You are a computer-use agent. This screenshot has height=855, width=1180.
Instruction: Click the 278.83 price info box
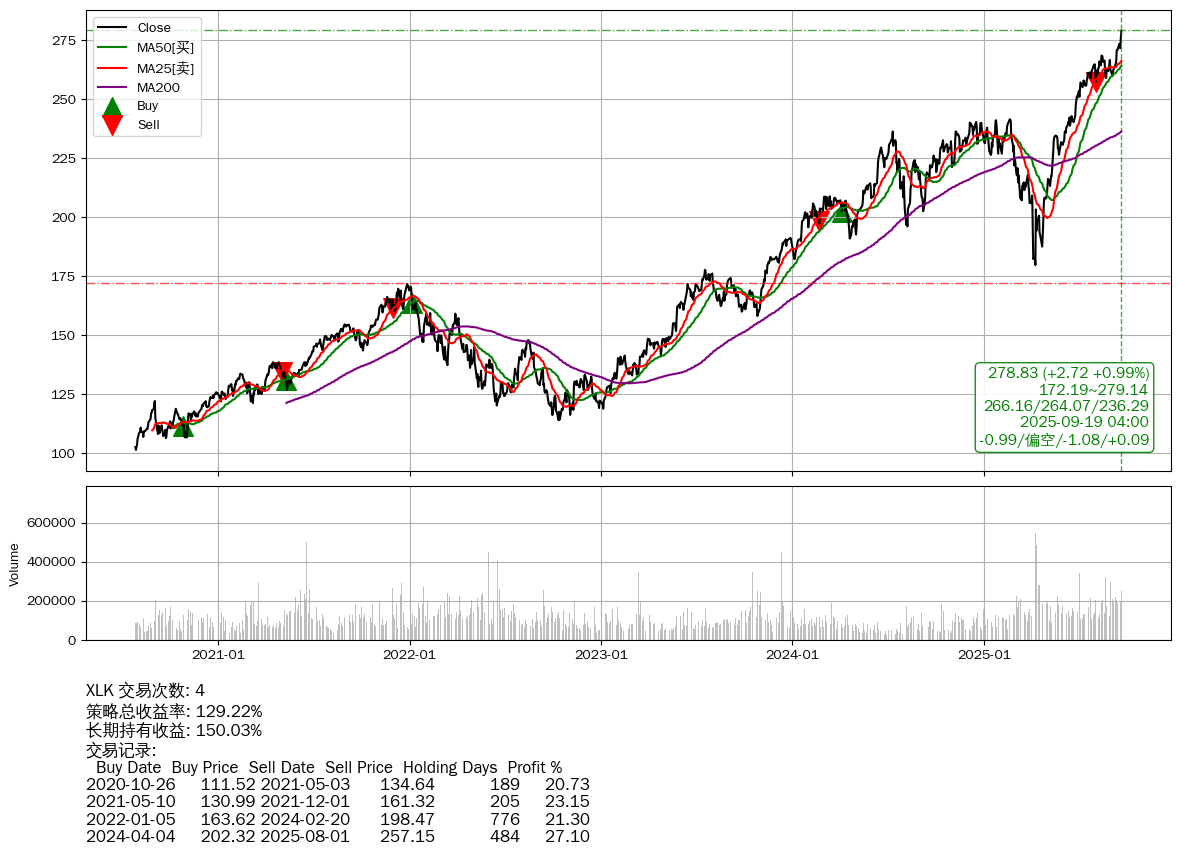point(1065,406)
